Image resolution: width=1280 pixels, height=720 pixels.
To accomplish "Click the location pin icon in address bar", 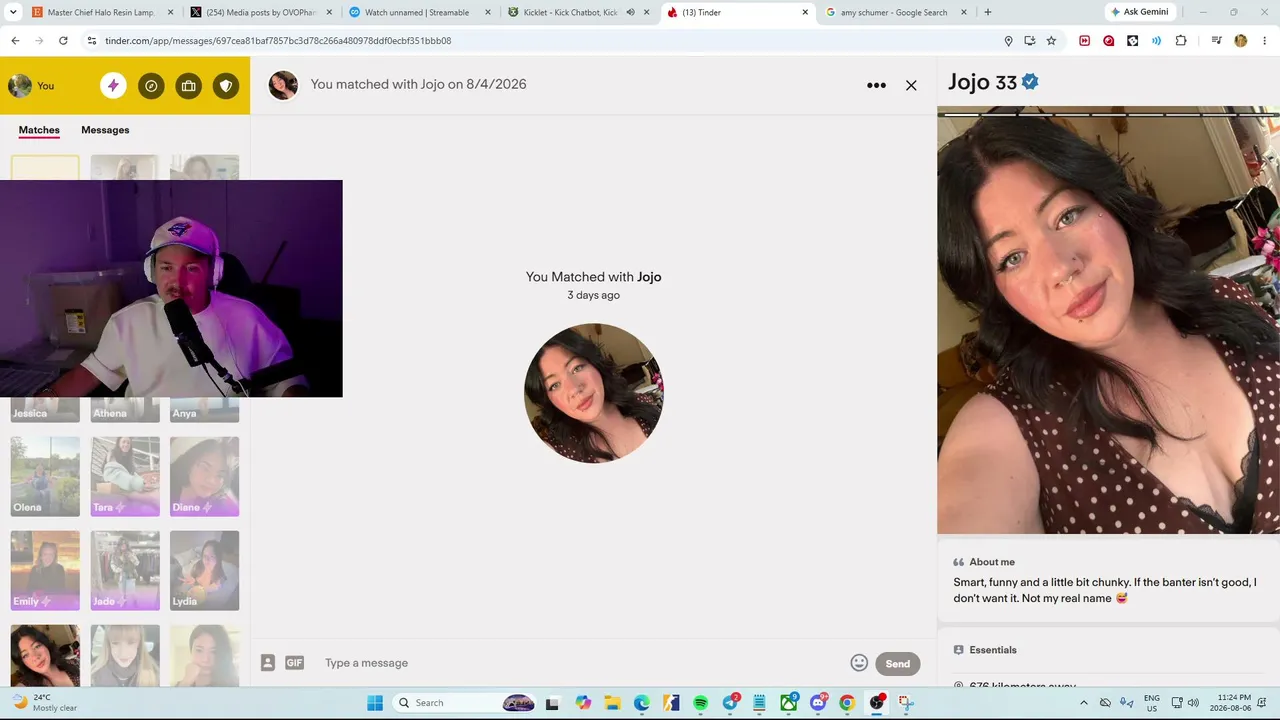I will coord(1008,41).
